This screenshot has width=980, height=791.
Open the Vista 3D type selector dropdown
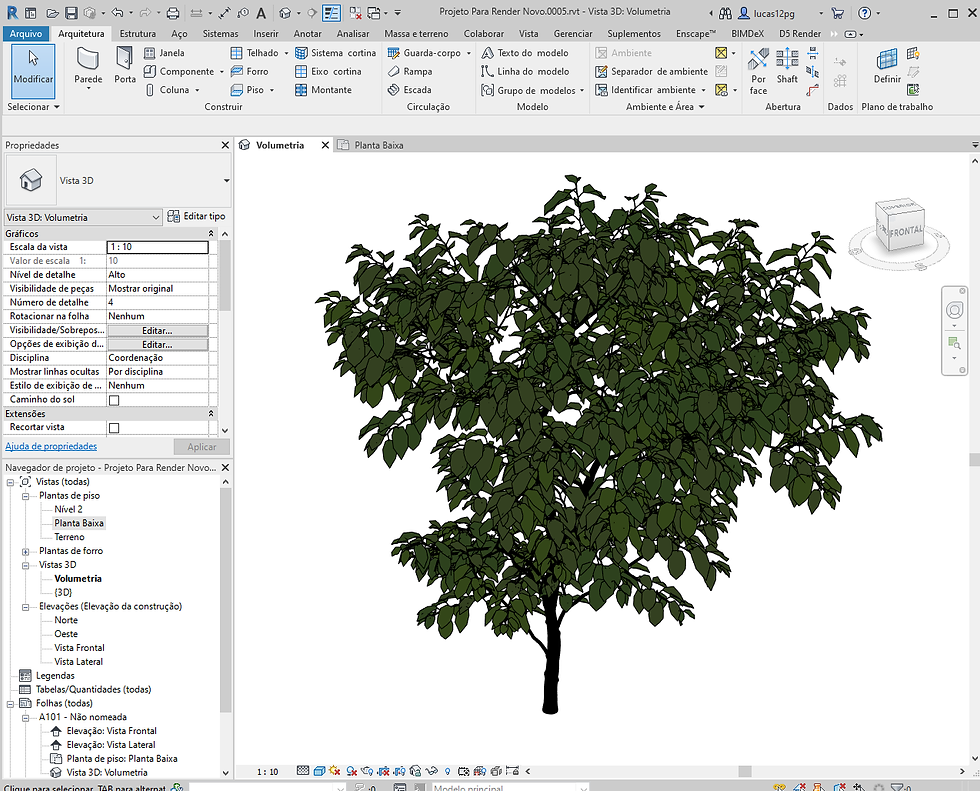tap(226, 181)
